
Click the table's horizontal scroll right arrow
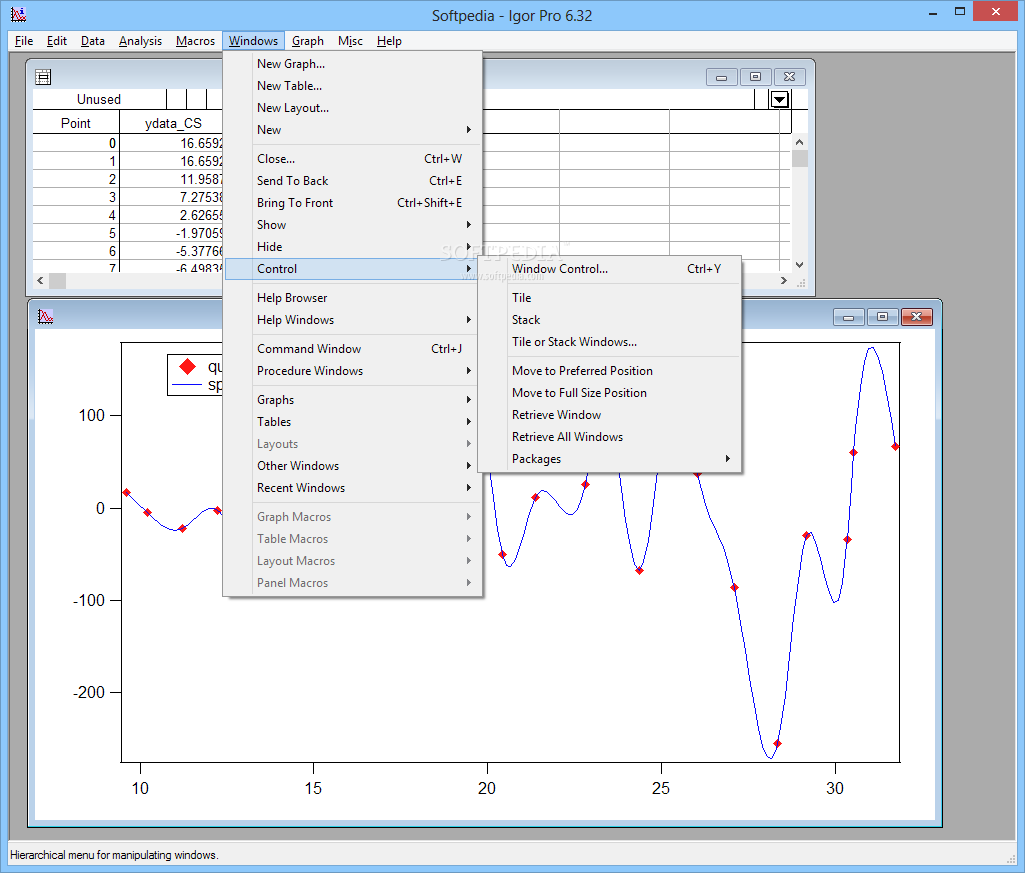pyautogui.click(x=784, y=281)
